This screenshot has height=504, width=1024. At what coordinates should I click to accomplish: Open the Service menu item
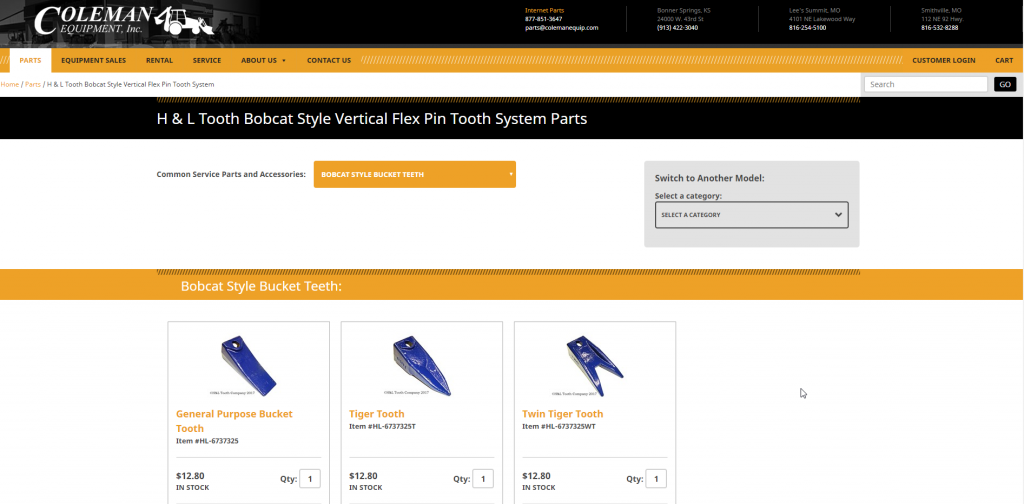(207, 60)
